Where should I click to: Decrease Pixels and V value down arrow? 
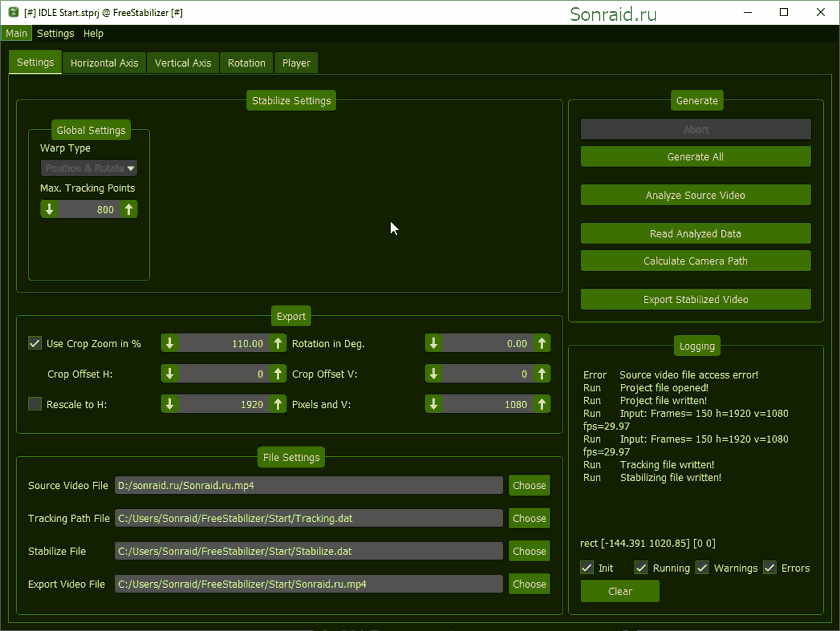tap(434, 404)
